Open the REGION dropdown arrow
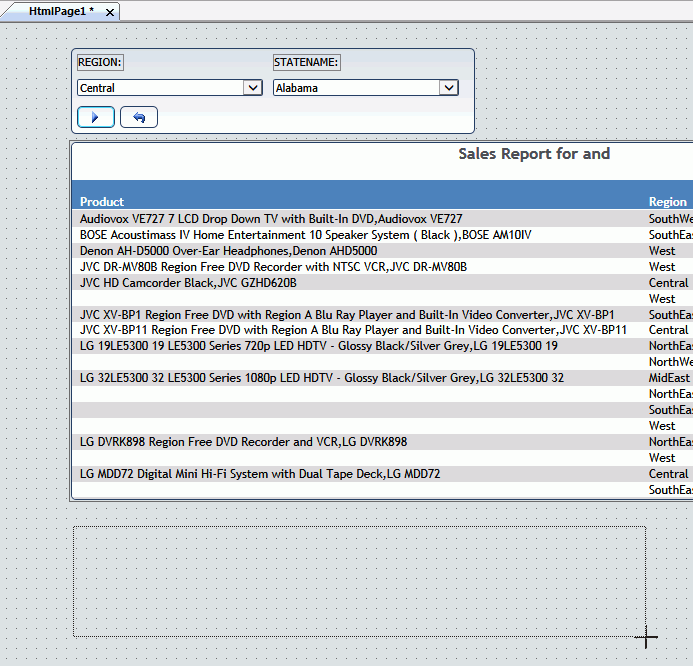 253,88
